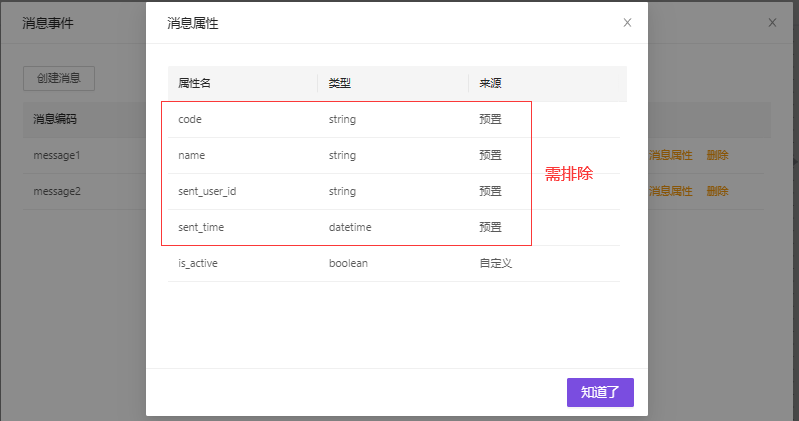
Task: Select the boolean type cell
Action: tap(348, 263)
